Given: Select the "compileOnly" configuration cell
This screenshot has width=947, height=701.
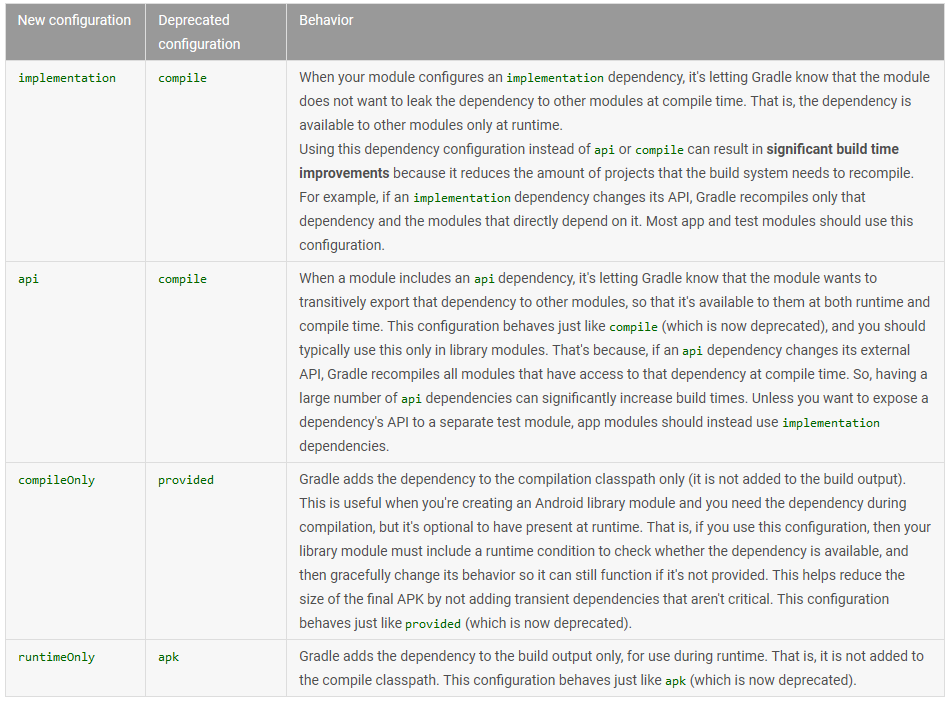Looking at the screenshot, I should pos(56,480).
